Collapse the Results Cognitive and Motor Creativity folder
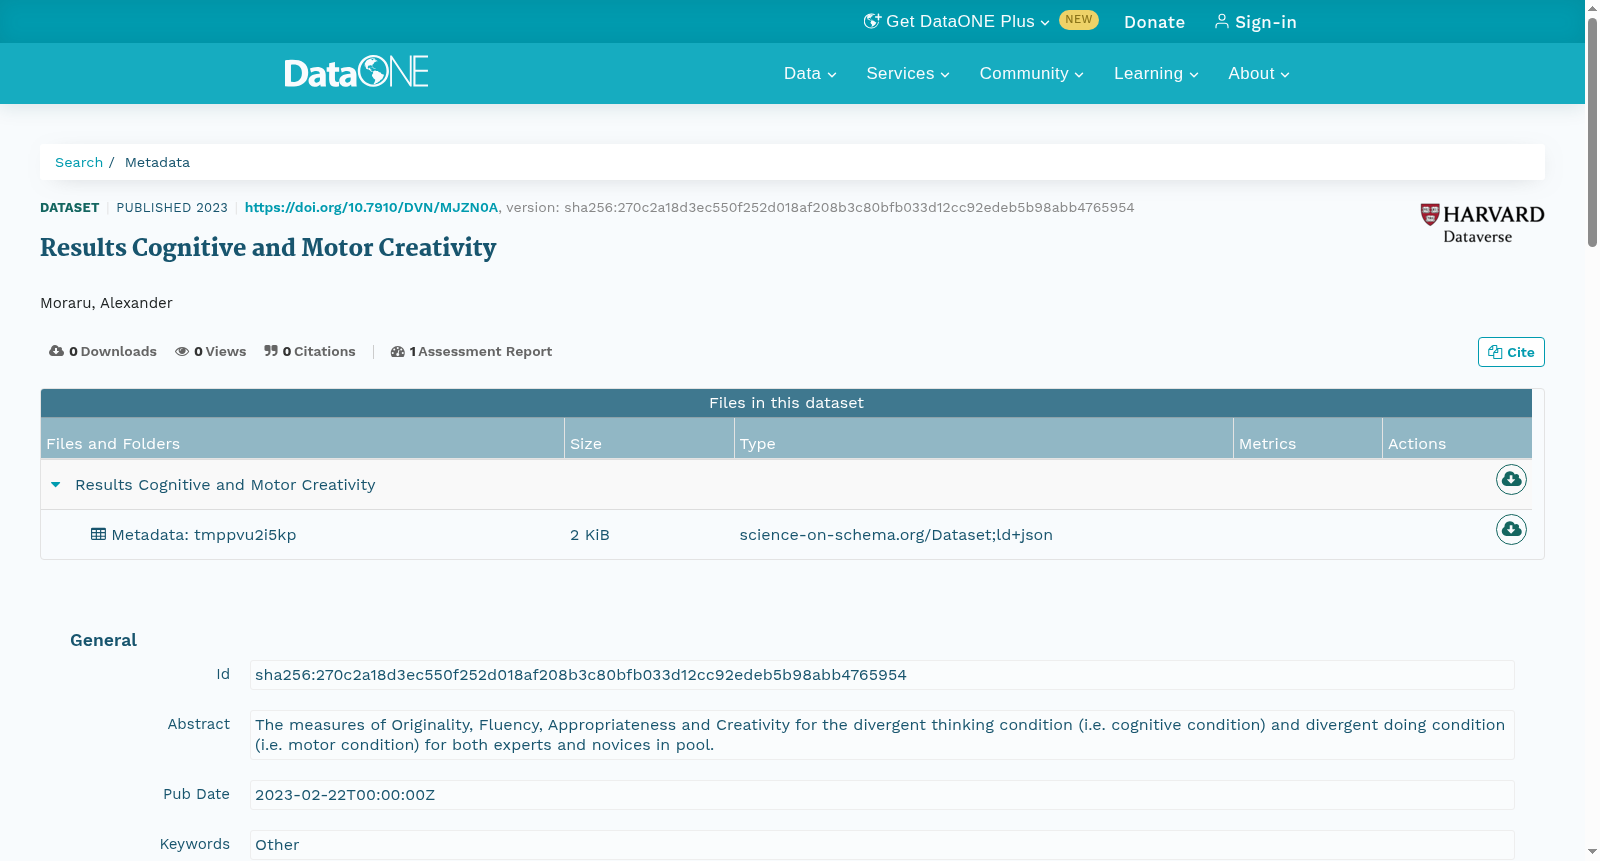 click(x=56, y=485)
